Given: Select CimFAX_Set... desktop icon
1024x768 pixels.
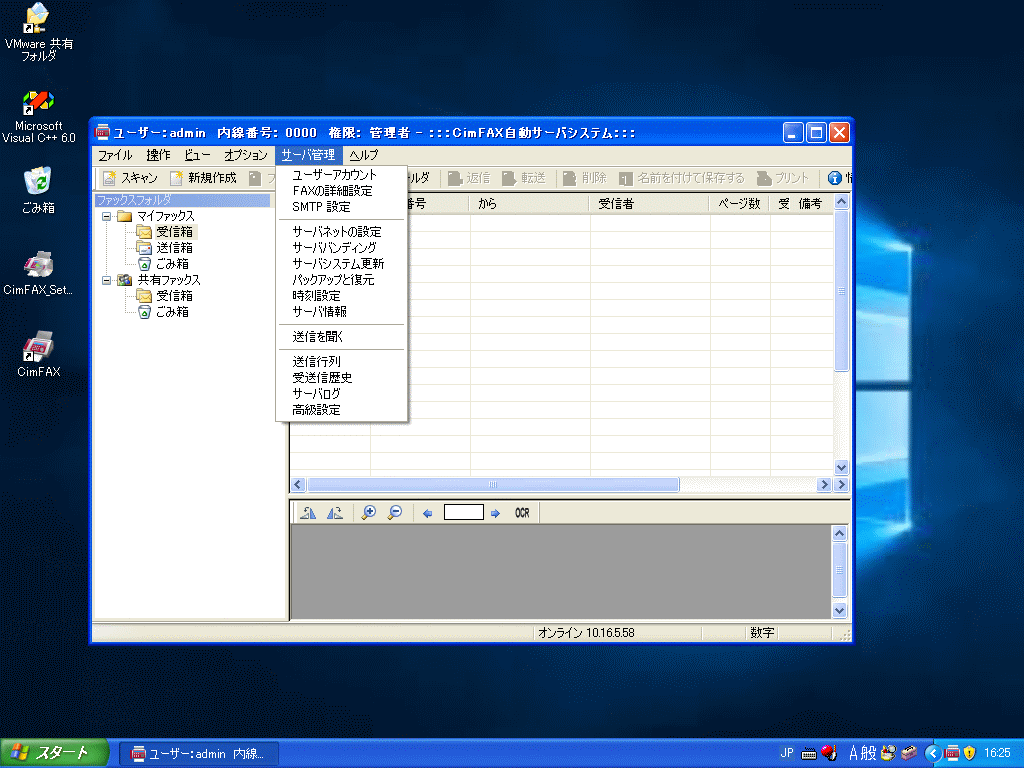Looking at the screenshot, I should pyautogui.click(x=38, y=273).
